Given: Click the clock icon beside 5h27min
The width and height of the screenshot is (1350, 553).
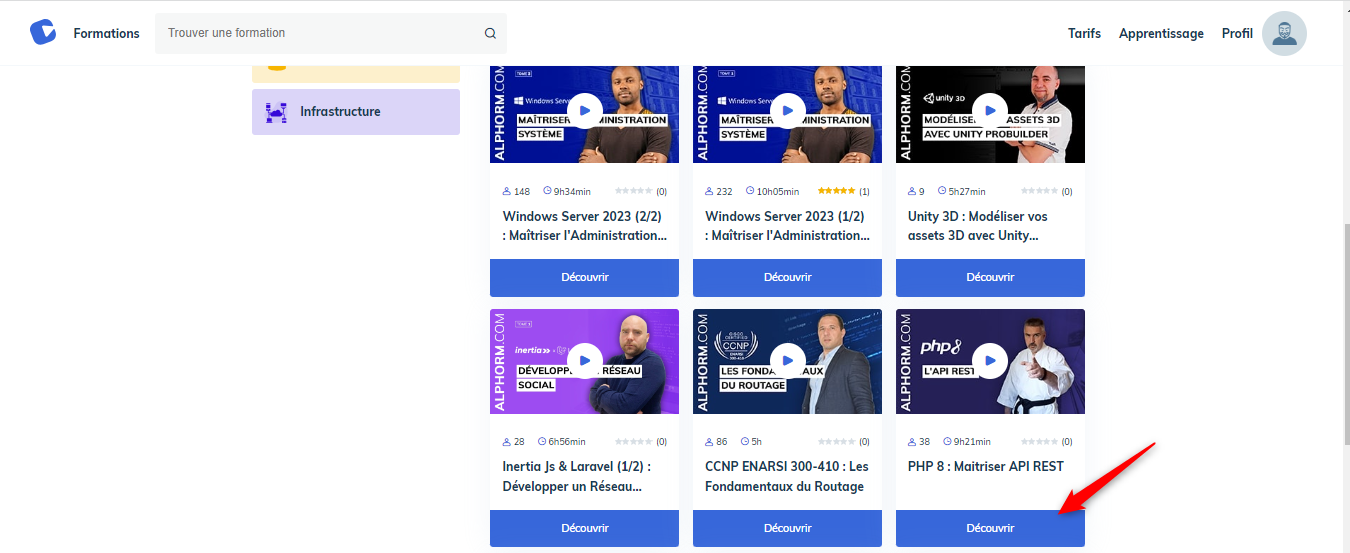Looking at the screenshot, I should tap(941, 191).
